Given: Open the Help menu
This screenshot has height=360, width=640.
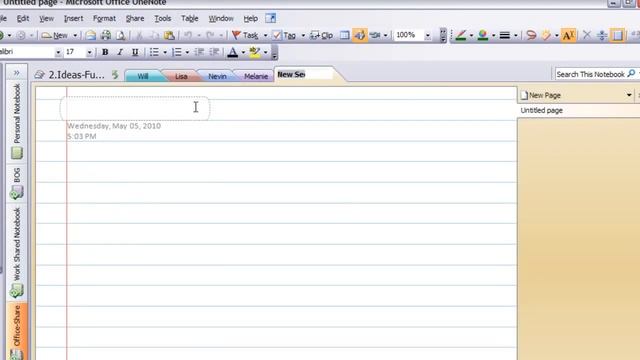Looking at the screenshot, I should [x=251, y=18].
